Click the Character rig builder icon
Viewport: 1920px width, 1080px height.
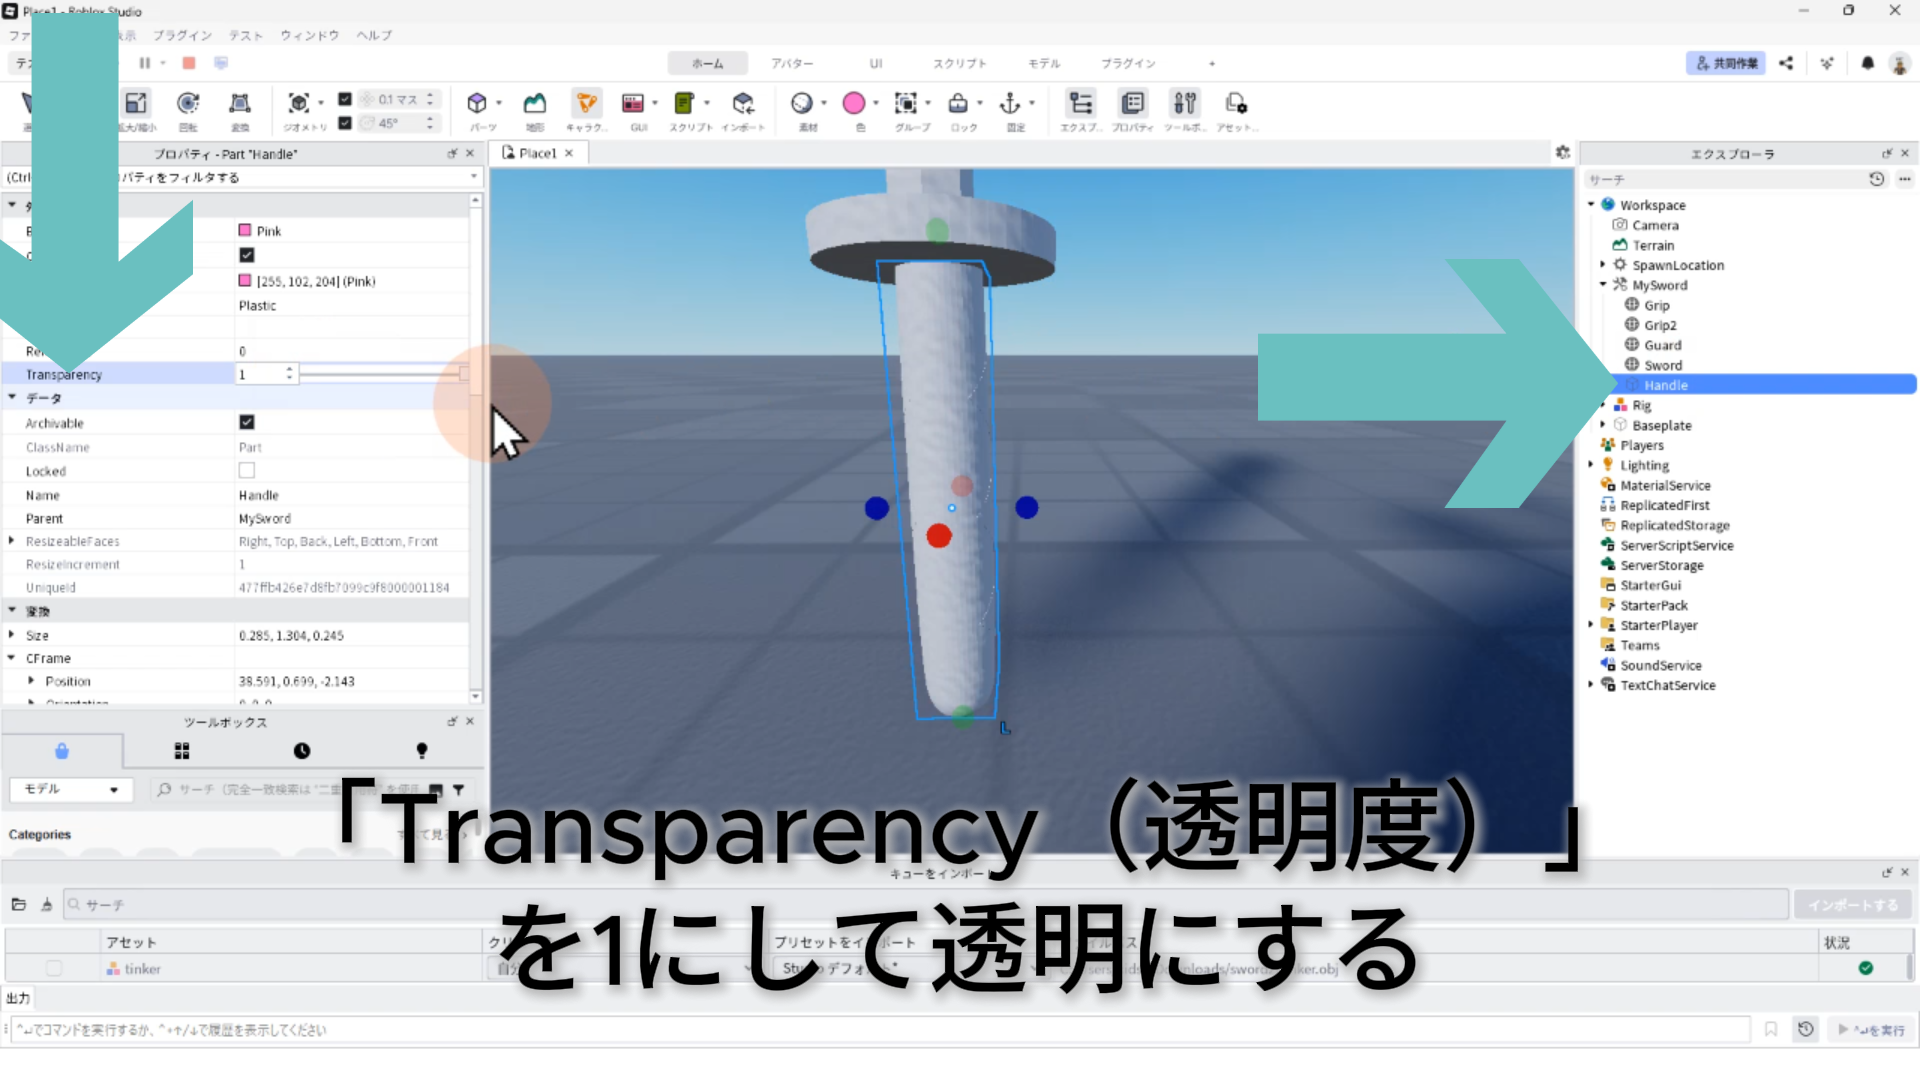(x=586, y=104)
